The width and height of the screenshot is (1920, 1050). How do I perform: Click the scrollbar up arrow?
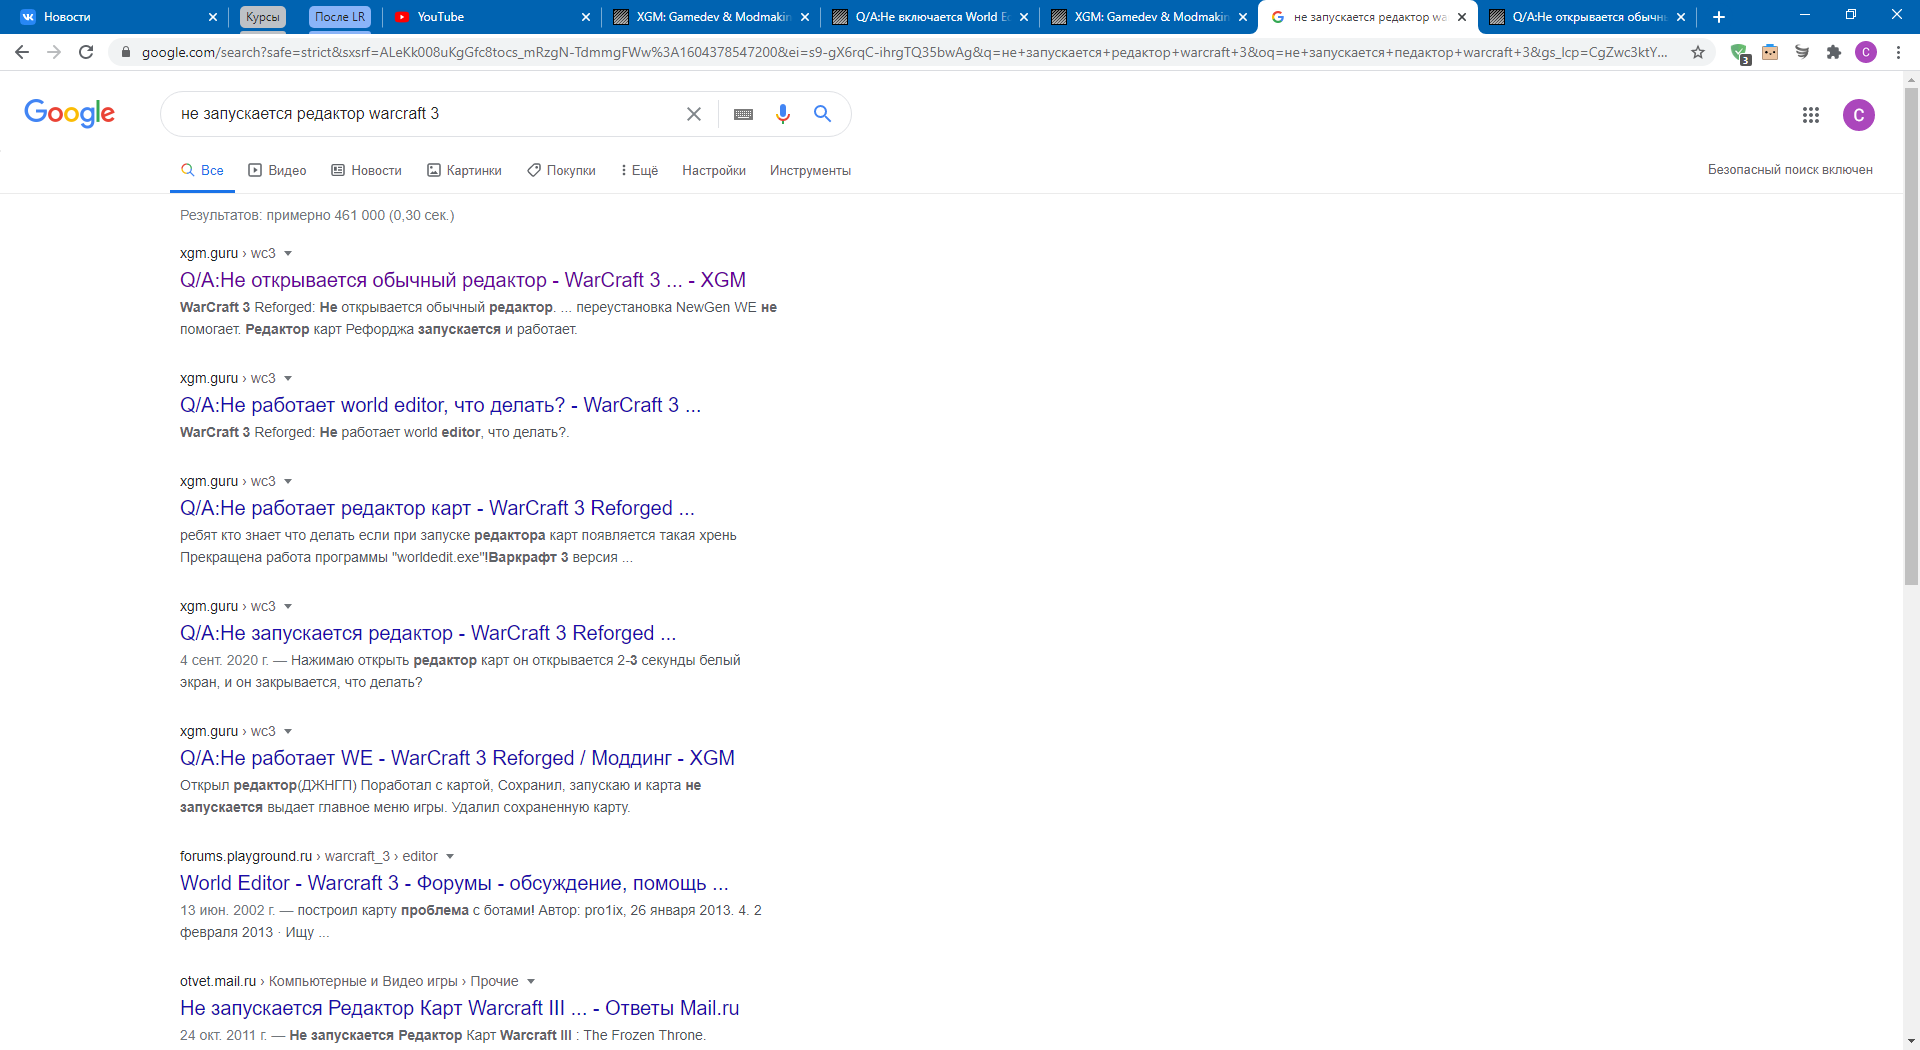point(1911,78)
